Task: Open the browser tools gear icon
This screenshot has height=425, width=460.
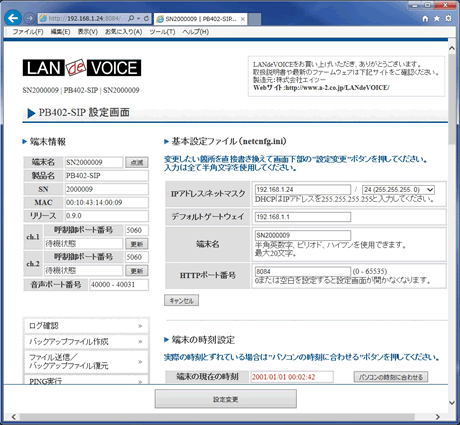Action: coord(449,18)
